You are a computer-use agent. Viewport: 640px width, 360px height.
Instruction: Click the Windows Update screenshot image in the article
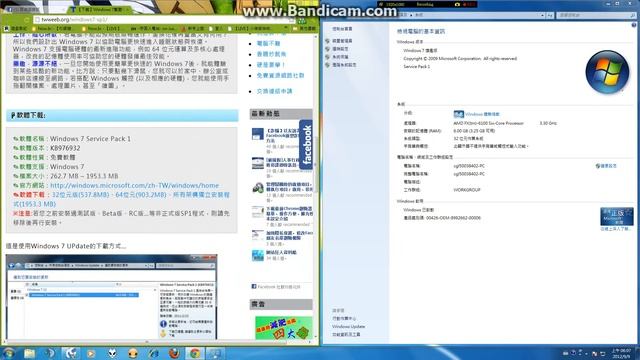111,297
